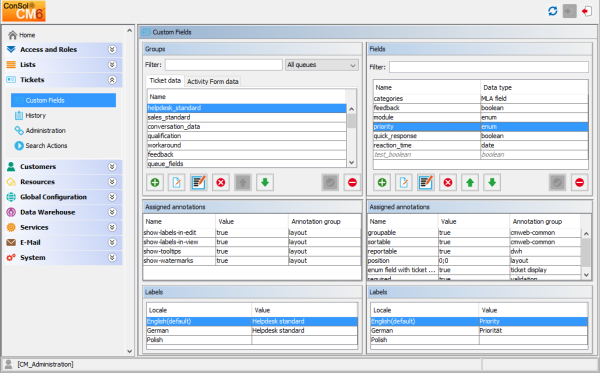Select the reportable annotation row
The height and width of the screenshot is (373, 600).
click(474, 251)
